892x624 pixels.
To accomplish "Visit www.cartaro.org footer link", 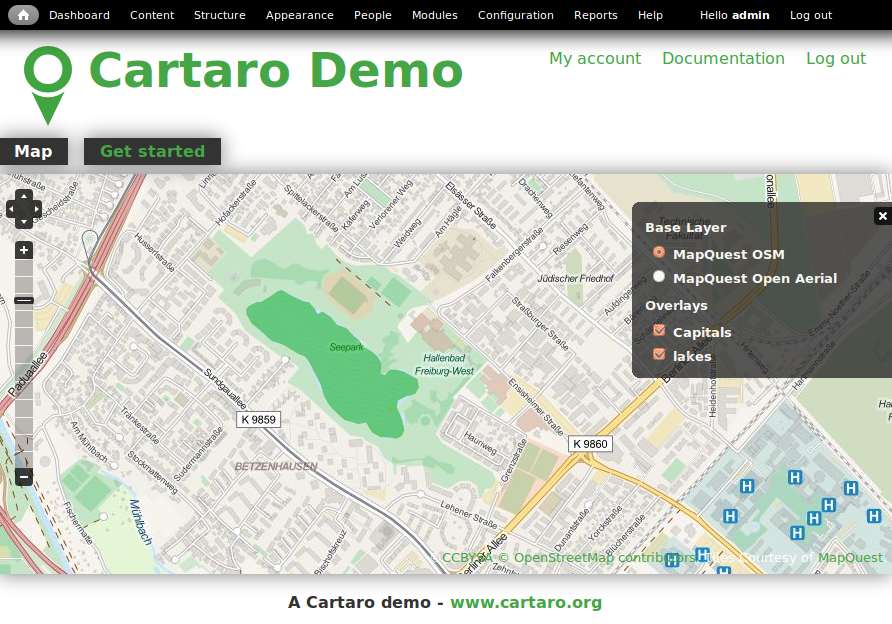I will [x=526, y=602].
